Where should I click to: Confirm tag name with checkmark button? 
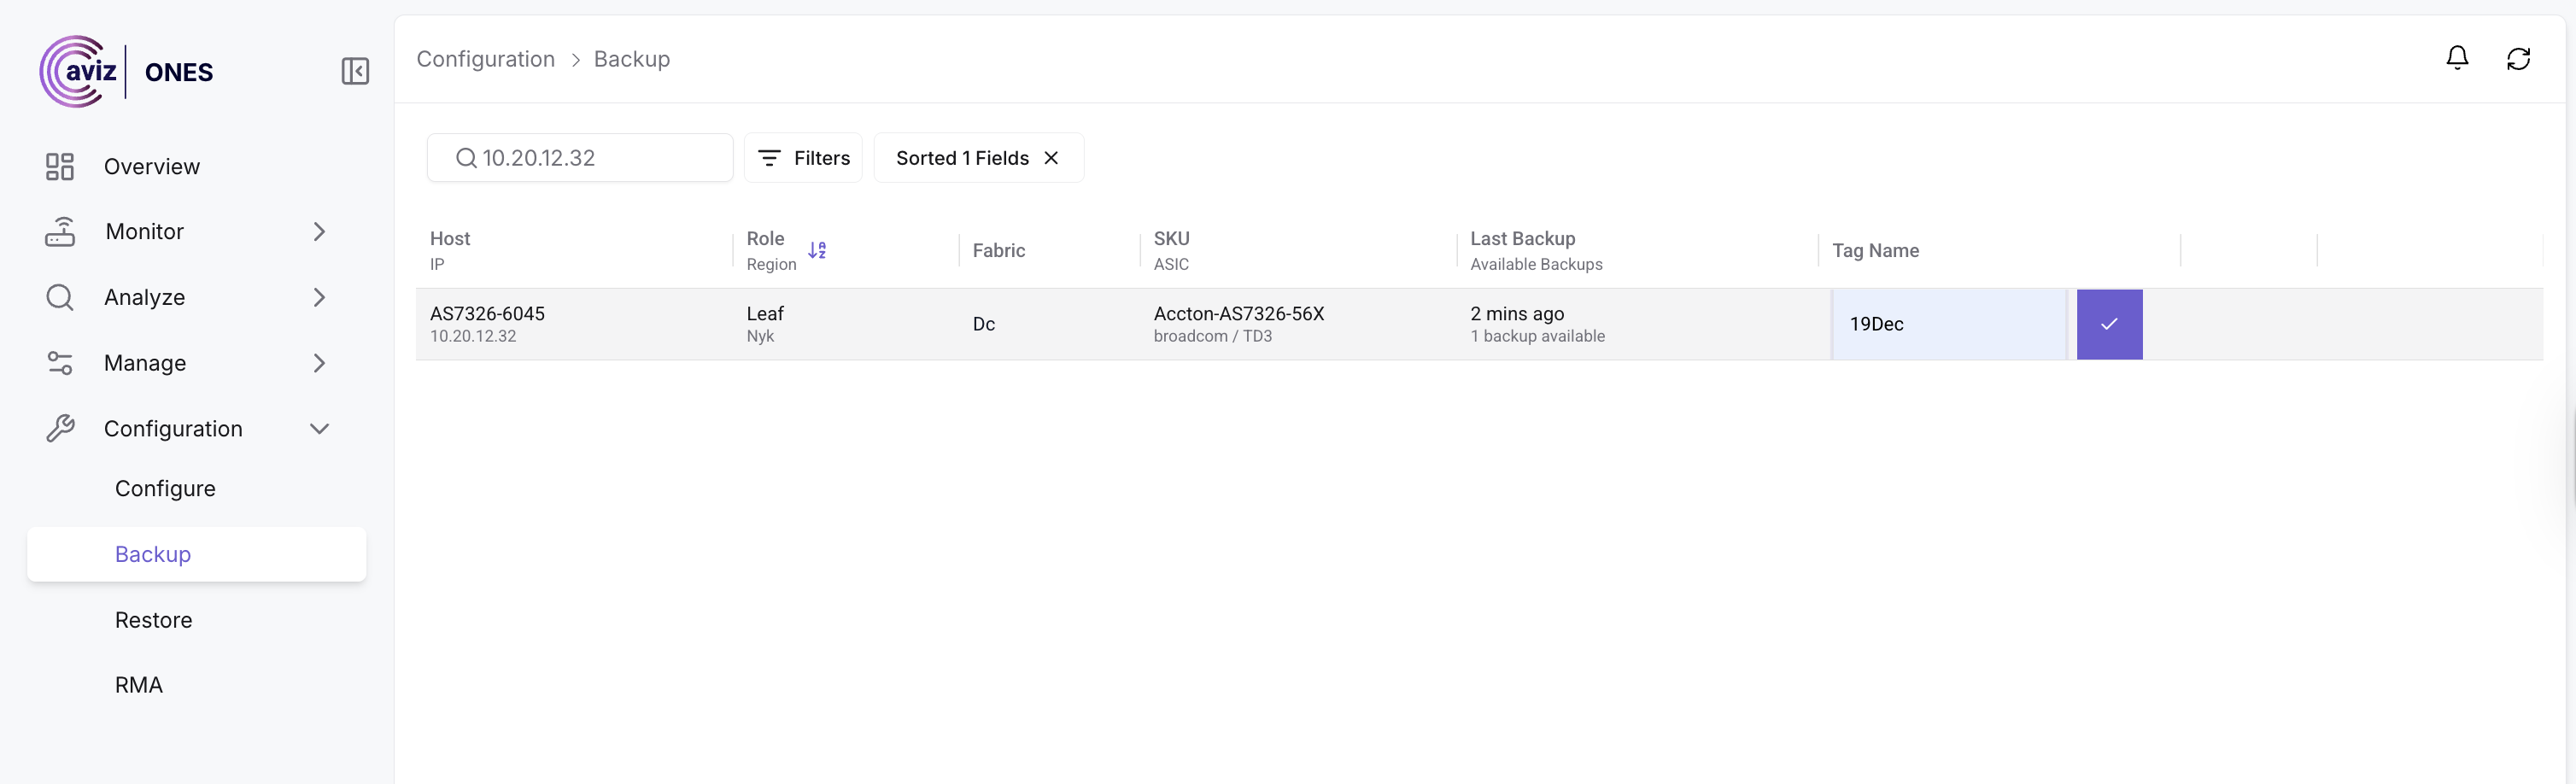point(2108,324)
